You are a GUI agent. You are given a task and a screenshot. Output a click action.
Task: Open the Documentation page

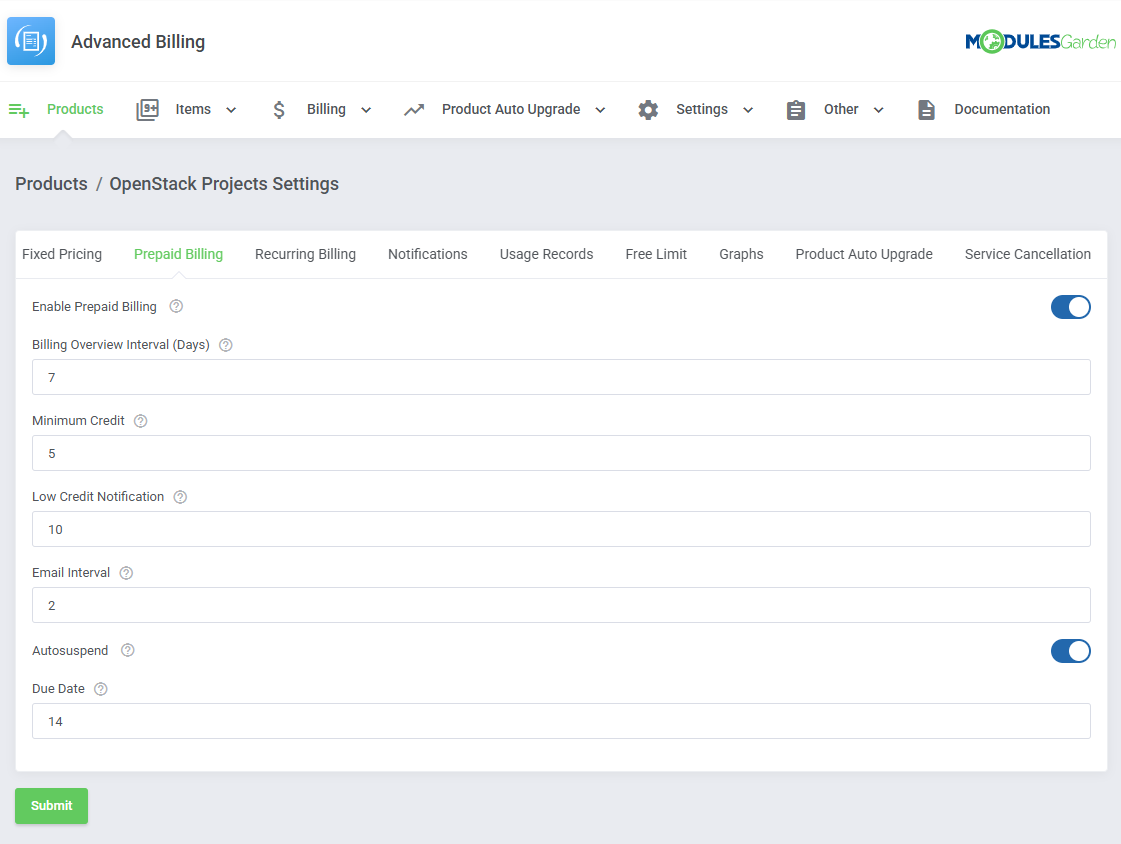tap(1002, 109)
